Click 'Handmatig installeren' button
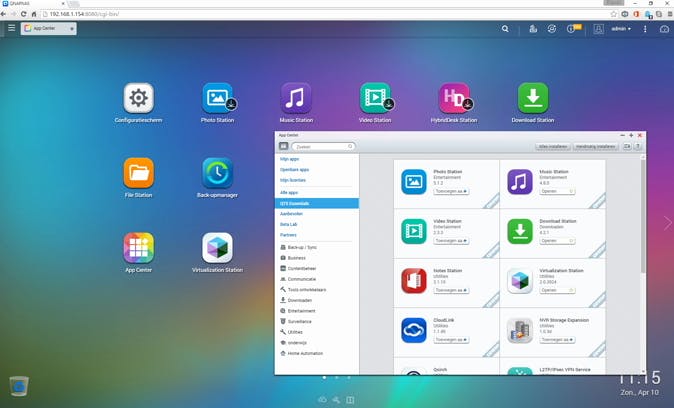The height and width of the screenshot is (408, 674). click(595, 147)
